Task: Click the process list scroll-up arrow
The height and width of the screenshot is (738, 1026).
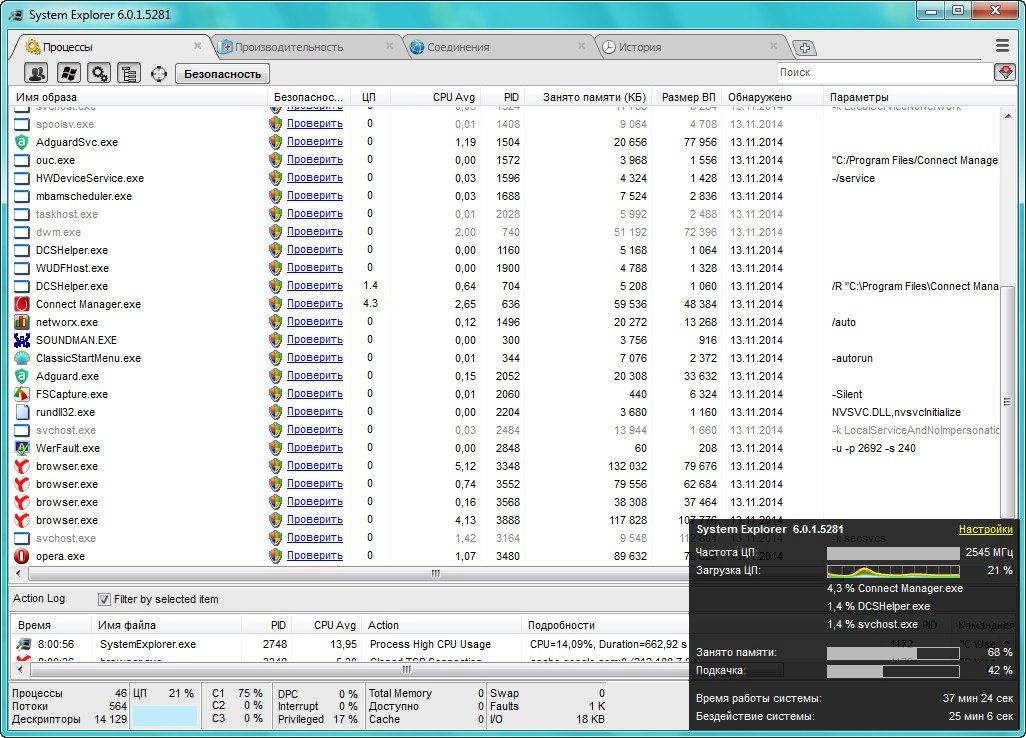Action: click(1007, 116)
